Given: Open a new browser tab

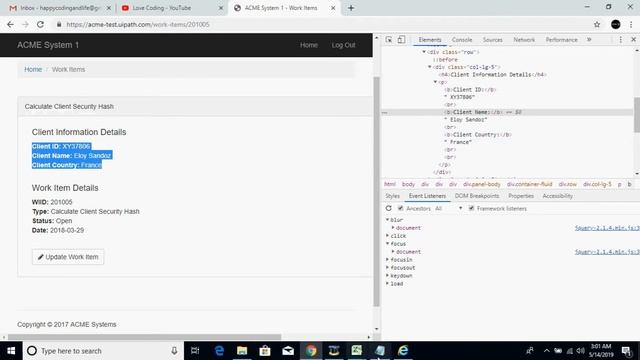Looking at the screenshot, I should coord(351,8).
